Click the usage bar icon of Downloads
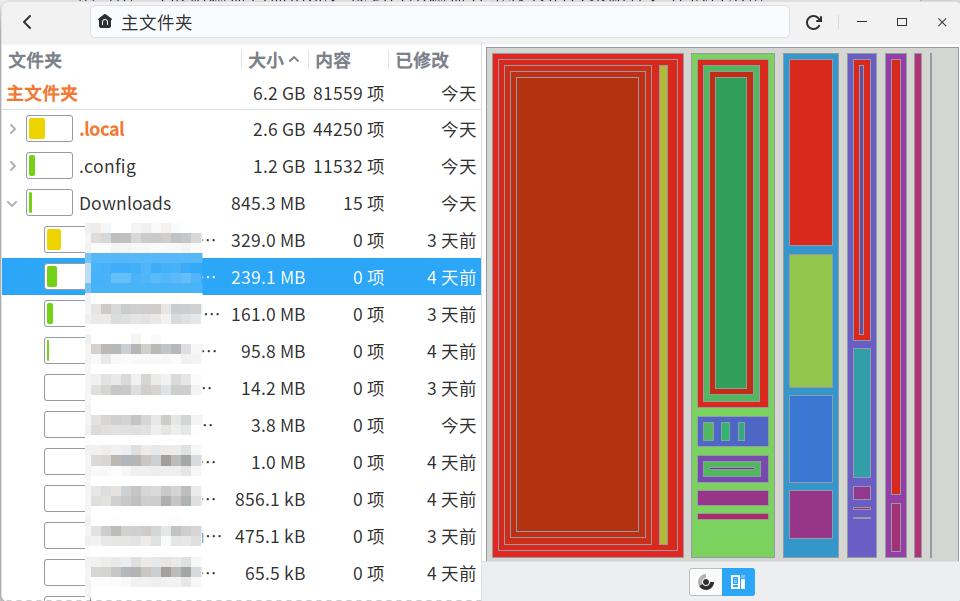960x601 pixels. pyautogui.click(x=50, y=203)
